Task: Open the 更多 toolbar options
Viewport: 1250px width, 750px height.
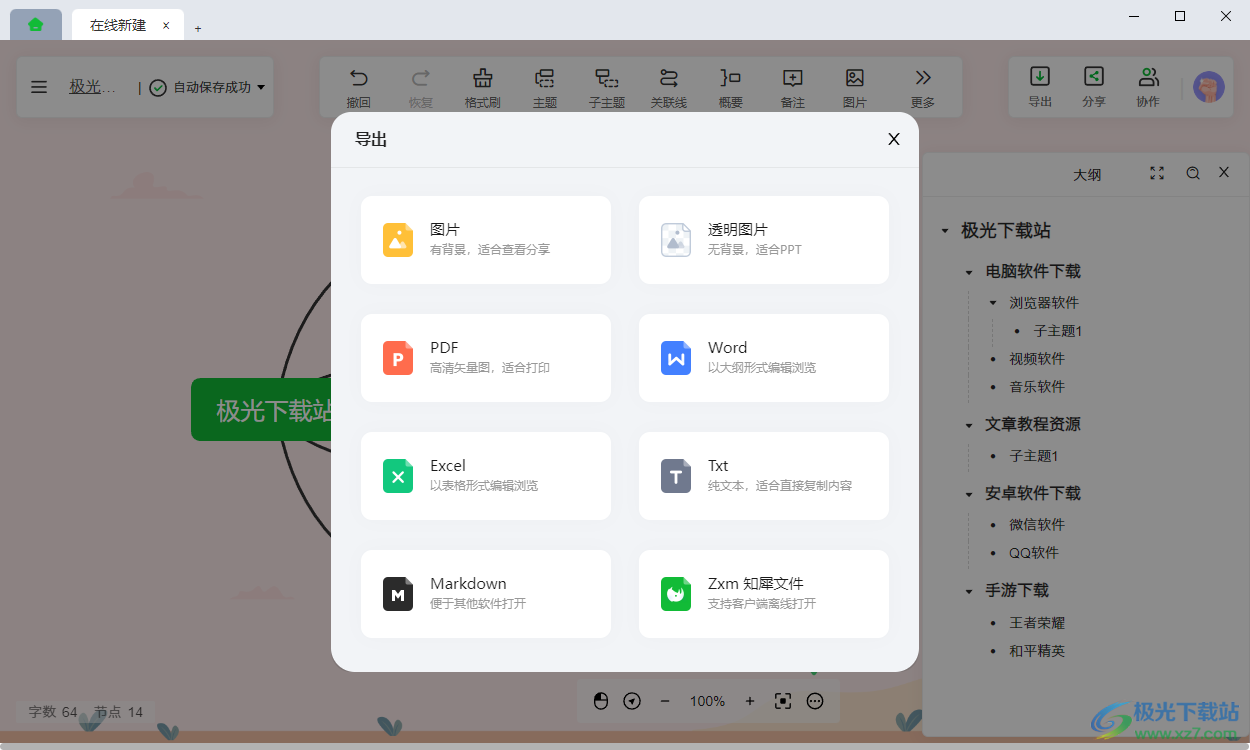Action: [923, 87]
